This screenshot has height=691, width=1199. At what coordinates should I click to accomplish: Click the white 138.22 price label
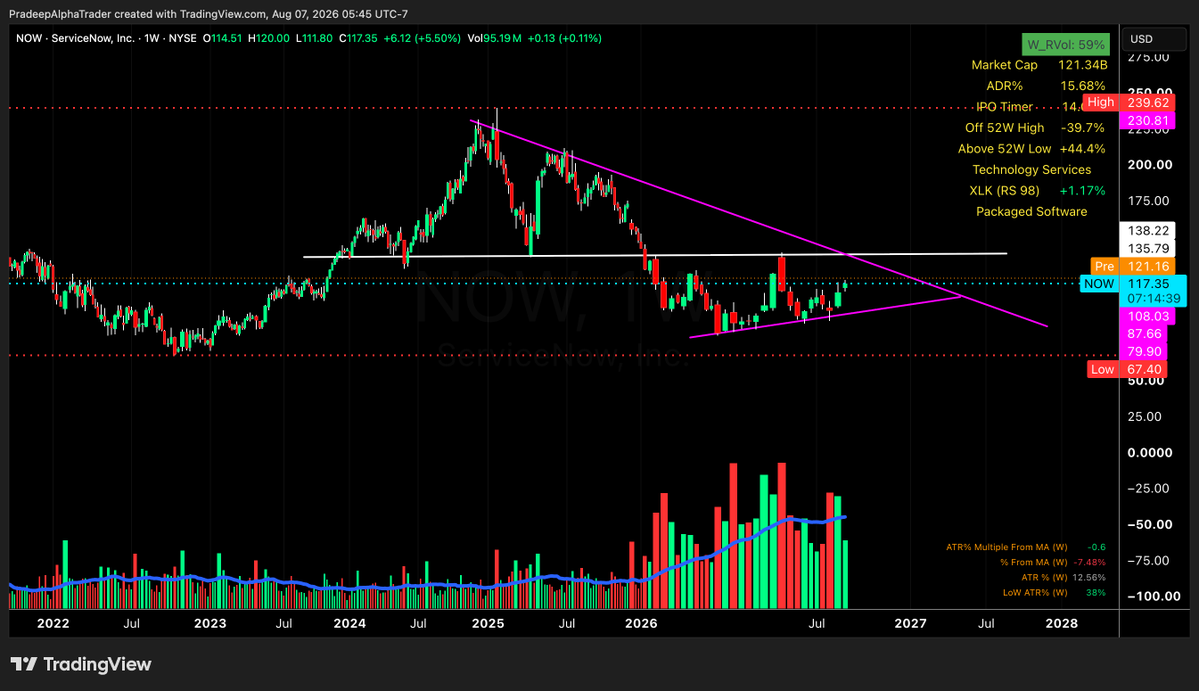click(x=1147, y=230)
